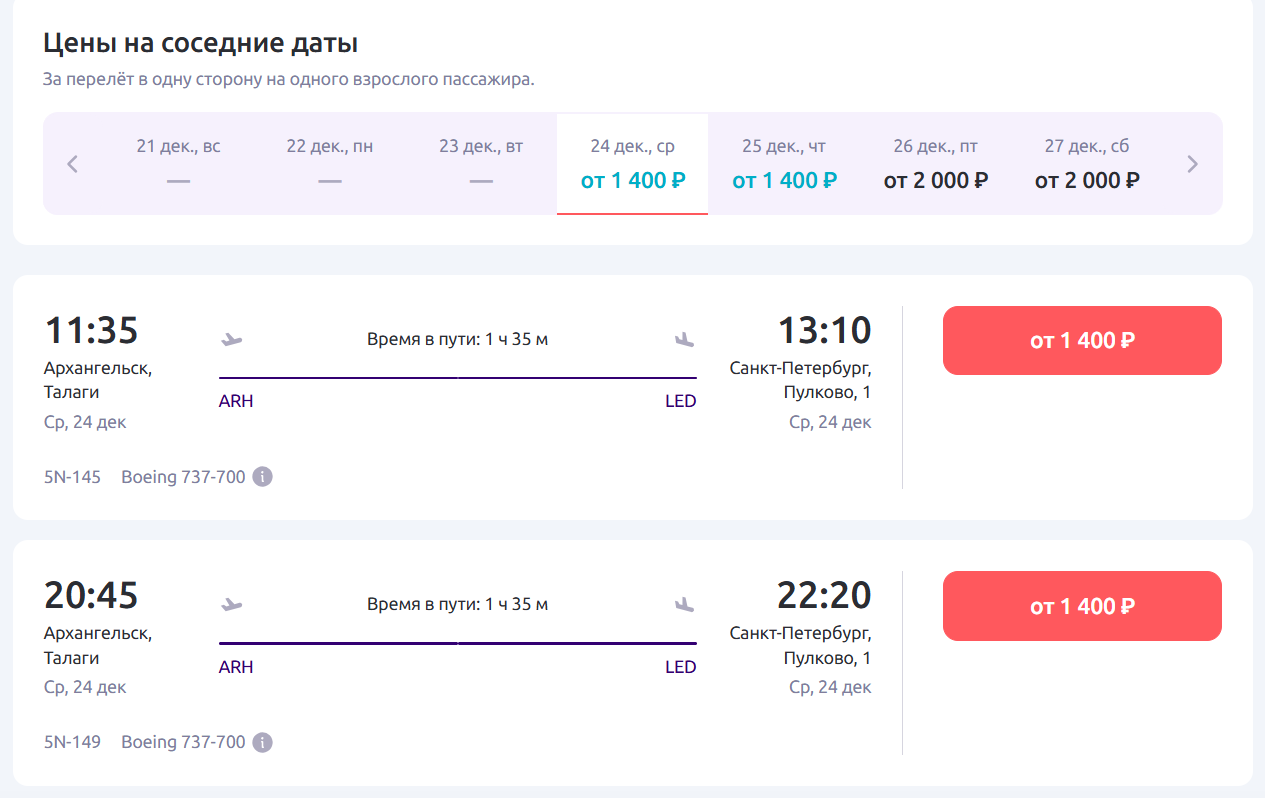Select 21 дек., вс date tab
1265x798 pixels.
pyautogui.click(x=178, y=164)
